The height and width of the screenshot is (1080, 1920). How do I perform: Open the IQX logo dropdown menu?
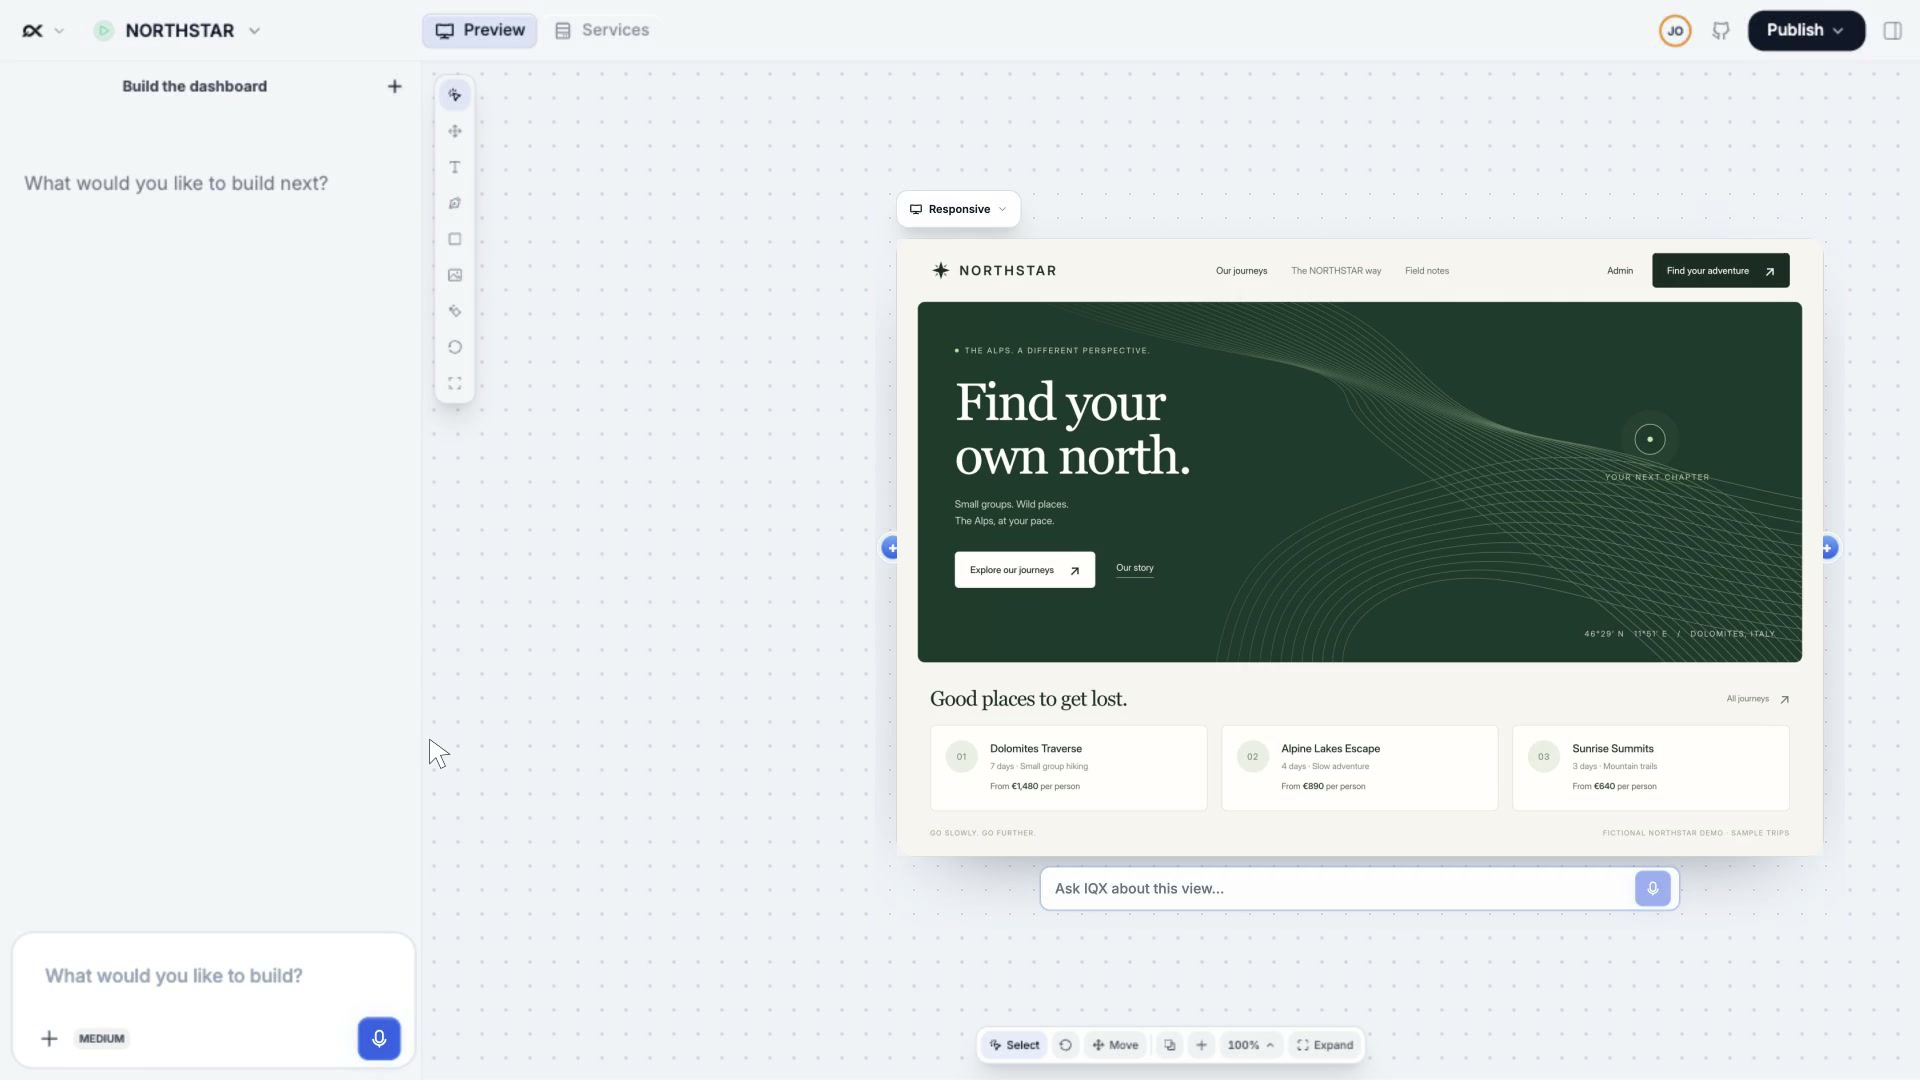[43, 31]
